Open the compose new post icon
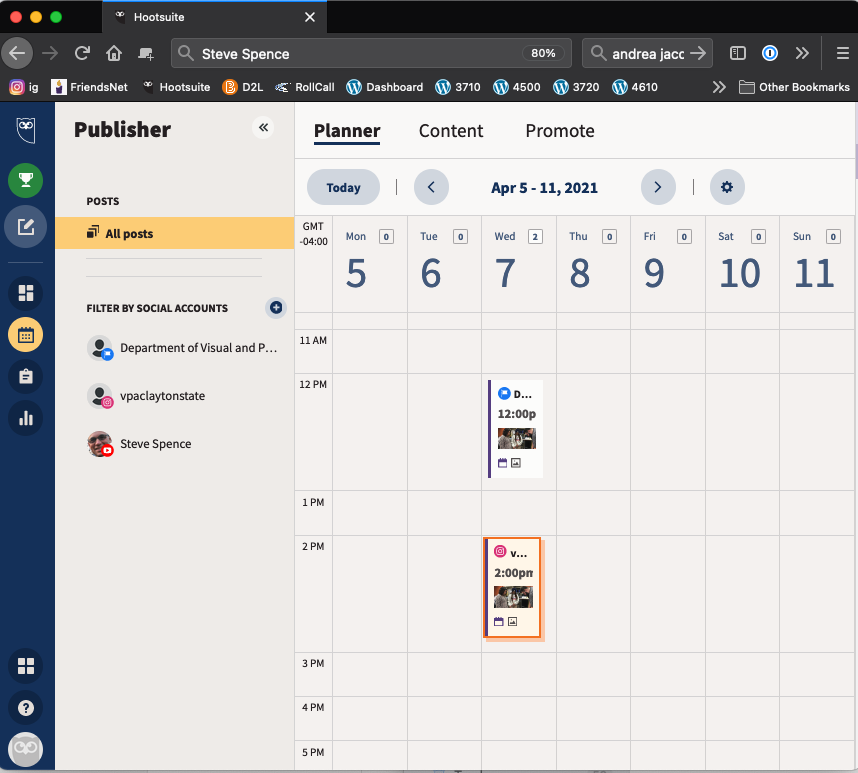The width and height of the screenshot is (858, 773). pos(26,227)
